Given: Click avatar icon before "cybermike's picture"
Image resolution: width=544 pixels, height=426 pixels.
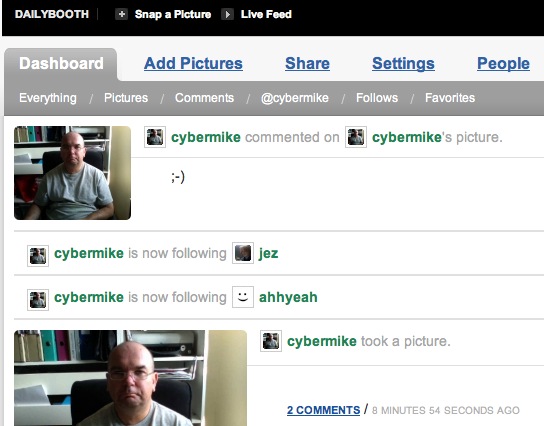Looking at the screenshot, I should pyautogui.click(x=356, y=137).
